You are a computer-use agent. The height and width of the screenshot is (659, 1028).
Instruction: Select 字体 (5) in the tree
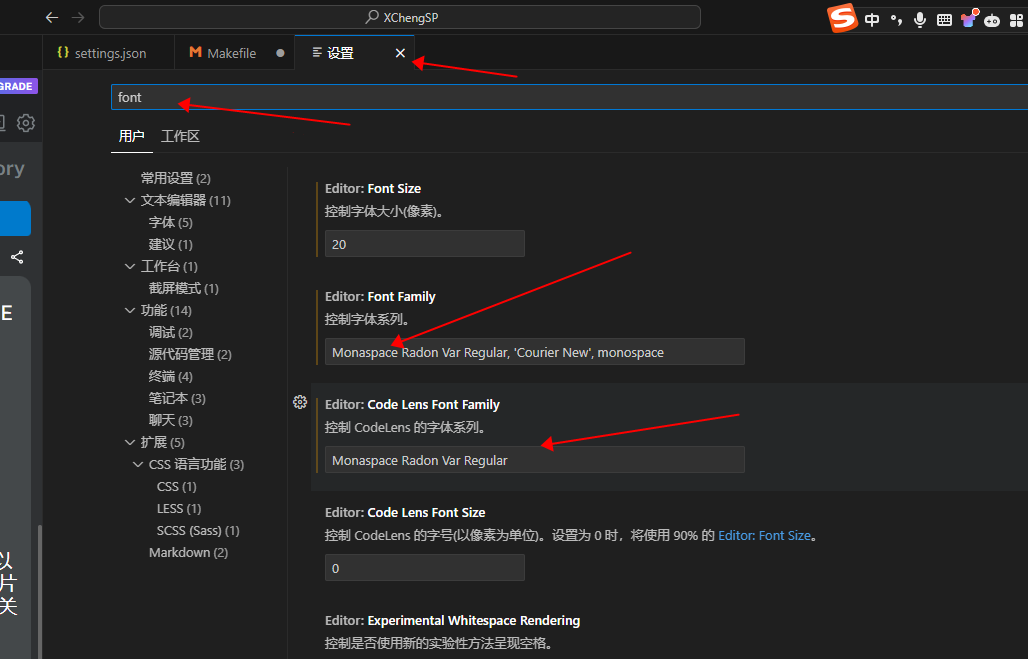point(170,222)
